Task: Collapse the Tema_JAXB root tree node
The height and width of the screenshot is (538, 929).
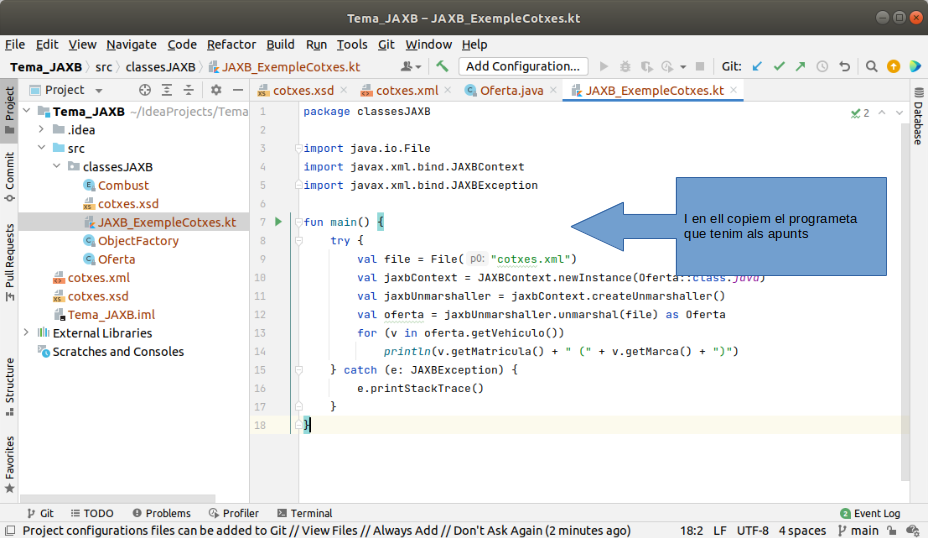Action: [x=27, y=111]
